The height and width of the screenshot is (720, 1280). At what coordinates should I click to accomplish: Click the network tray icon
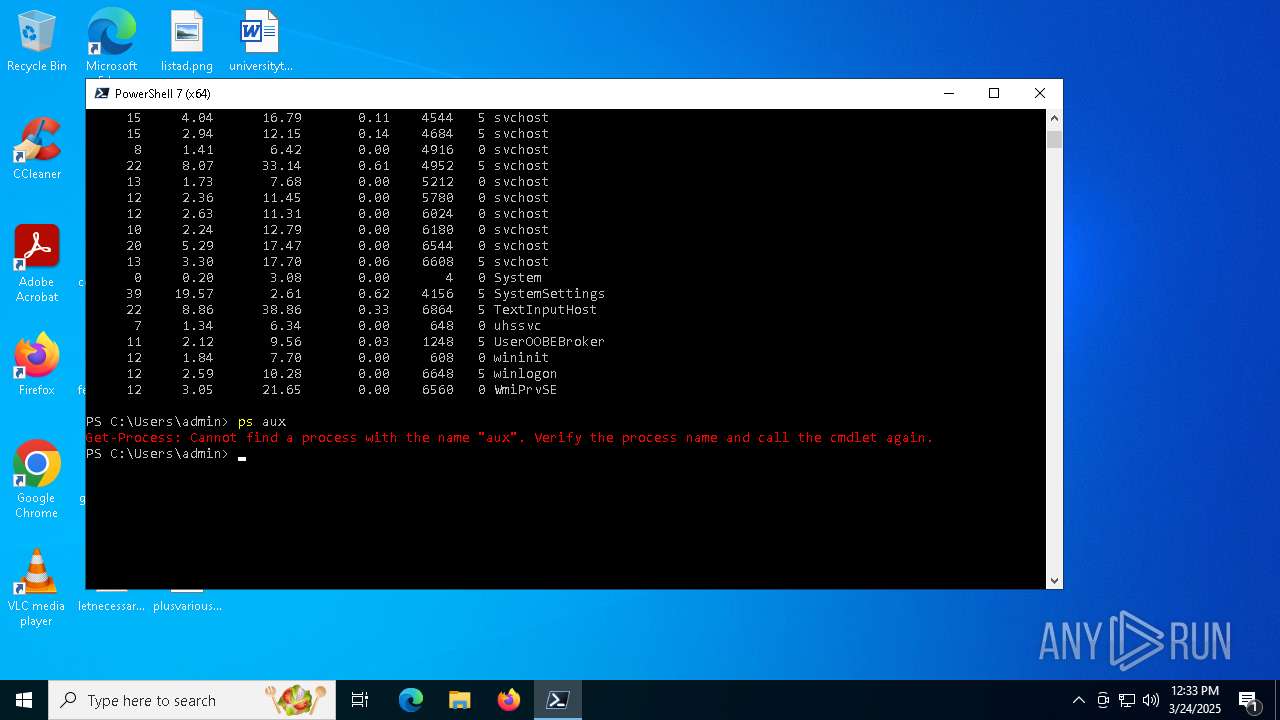click(1127, 700)
